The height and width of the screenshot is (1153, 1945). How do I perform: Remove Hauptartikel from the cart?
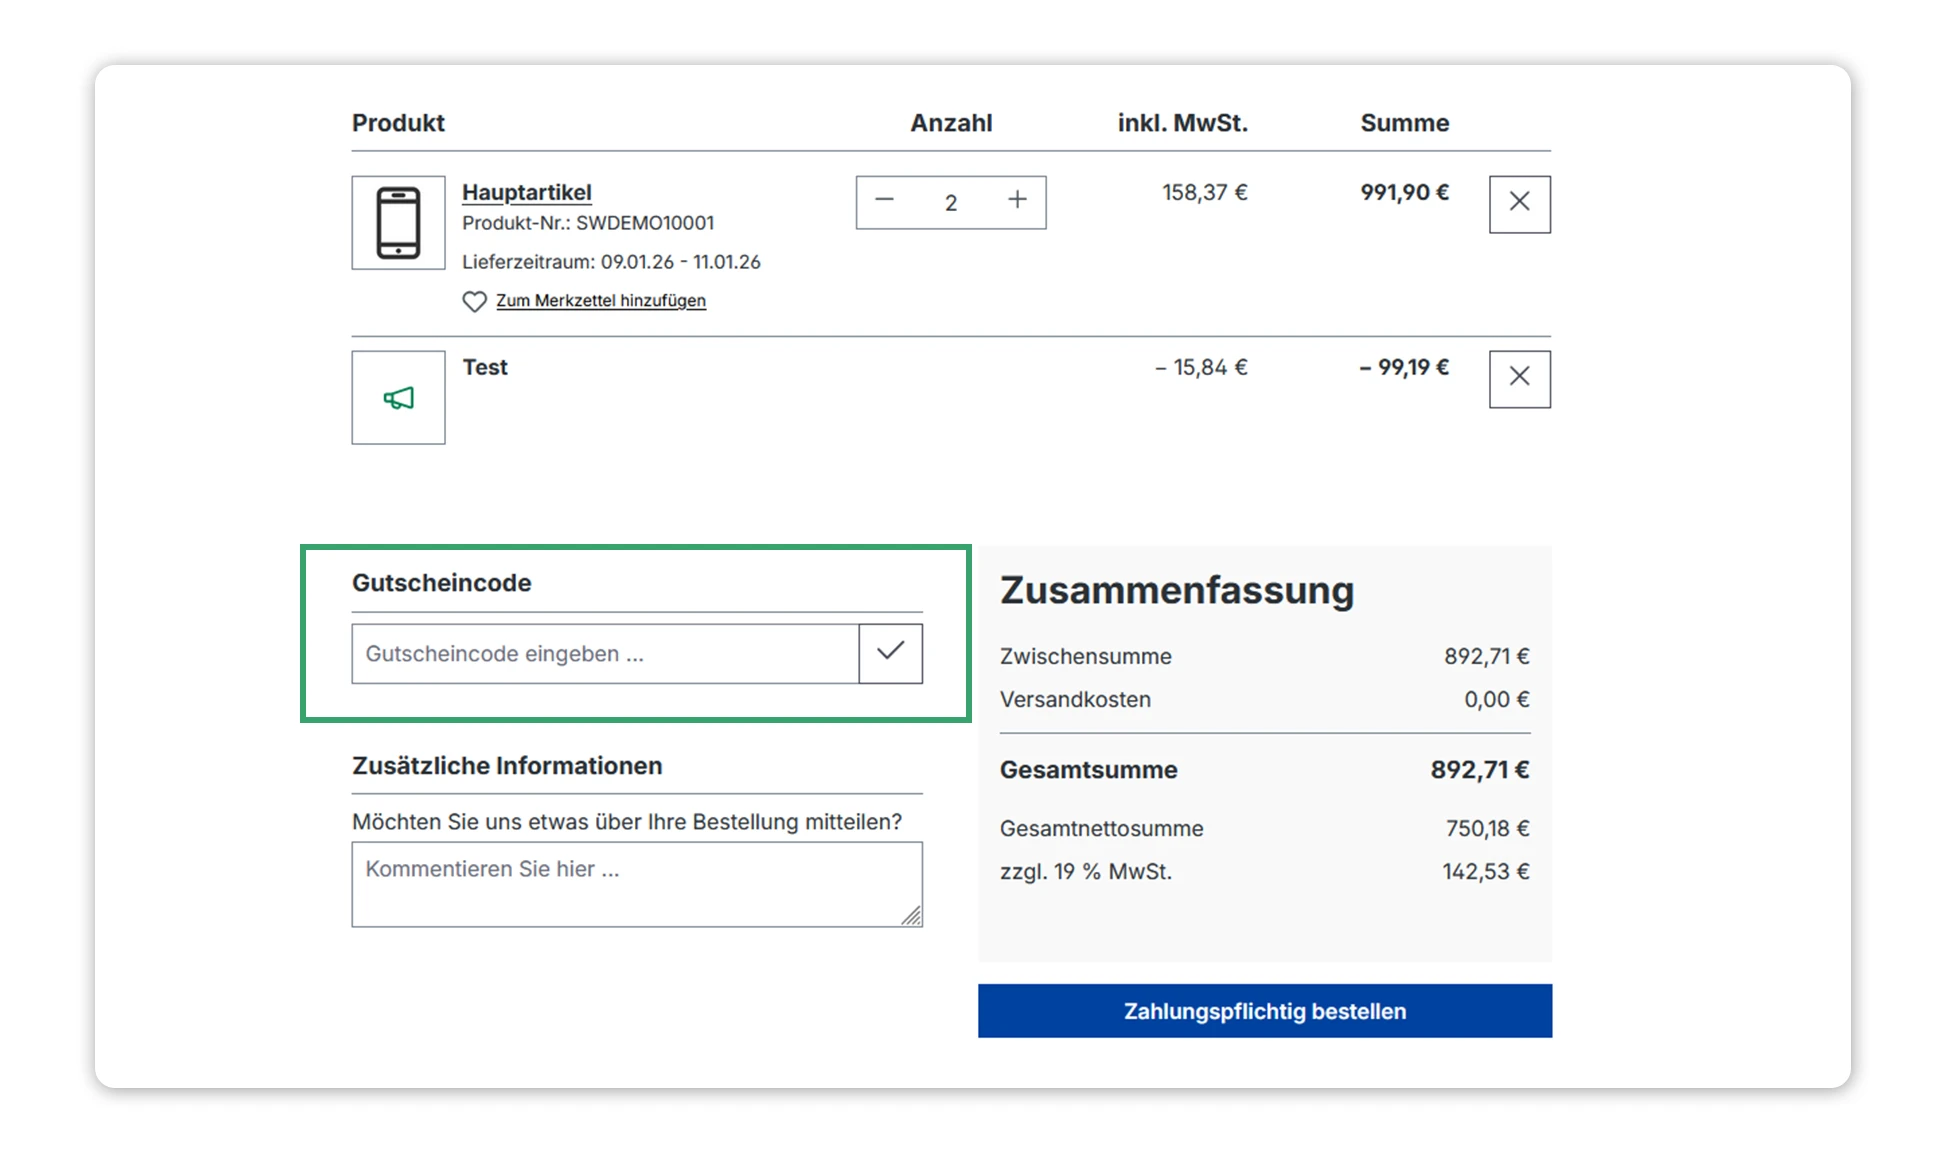pyautogui.click(x=1519, y=204)
